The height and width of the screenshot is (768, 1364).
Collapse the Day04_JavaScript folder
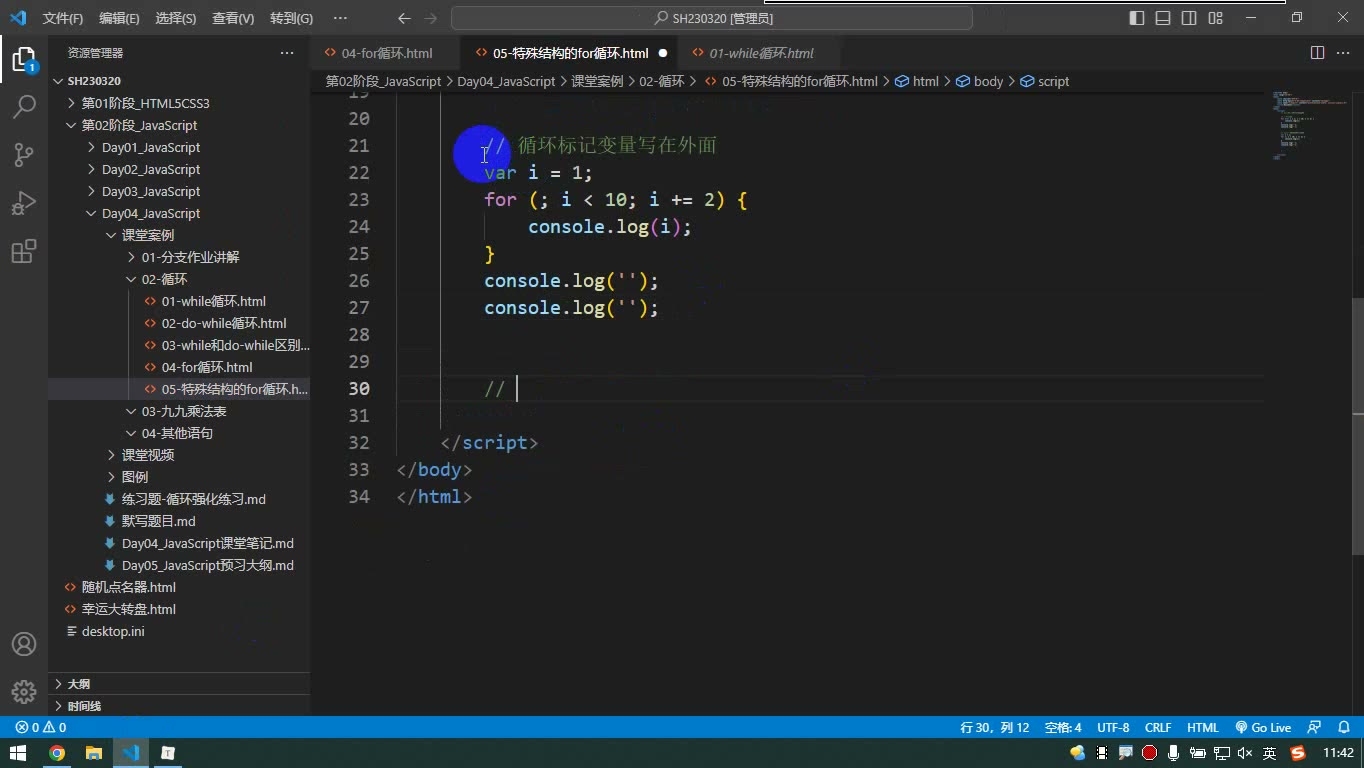150,213
